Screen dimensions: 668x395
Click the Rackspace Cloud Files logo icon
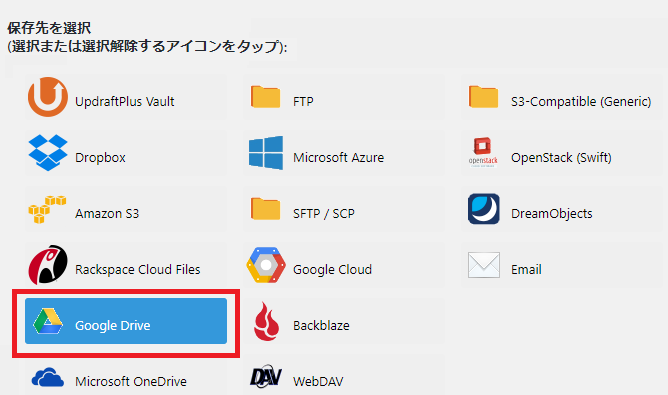(x=48, y=265)
